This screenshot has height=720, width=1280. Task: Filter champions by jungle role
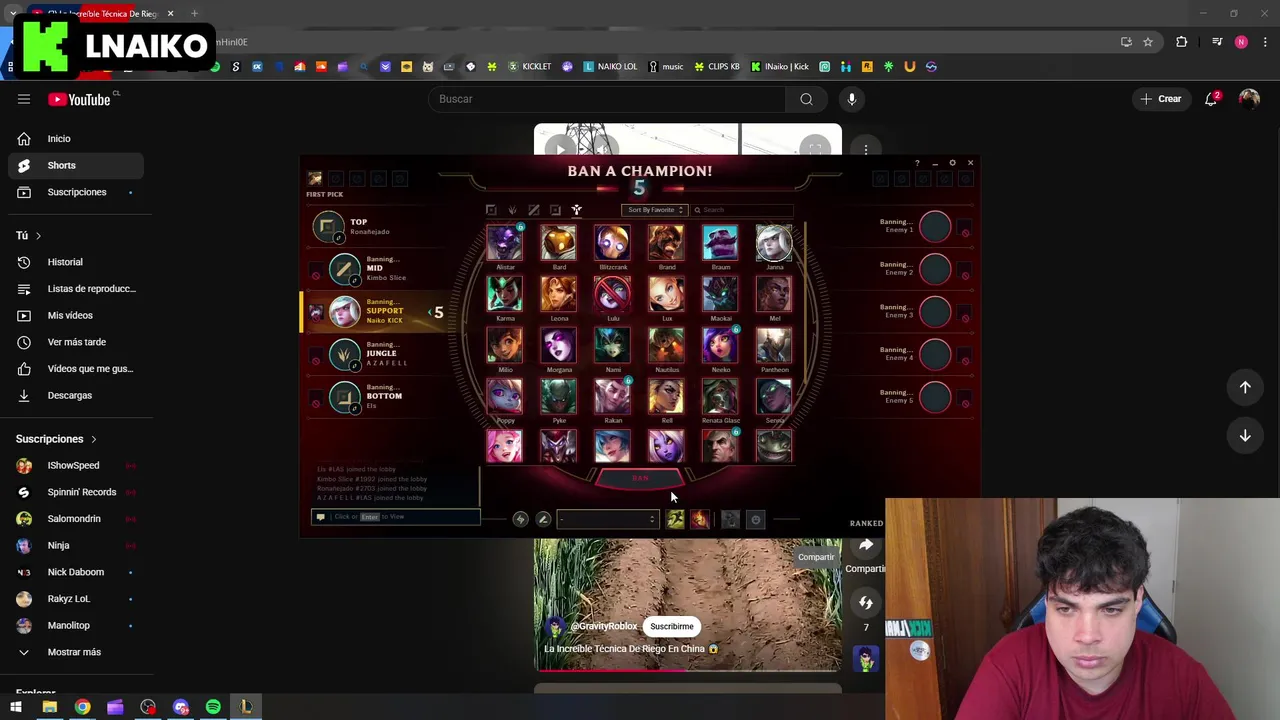512,210
